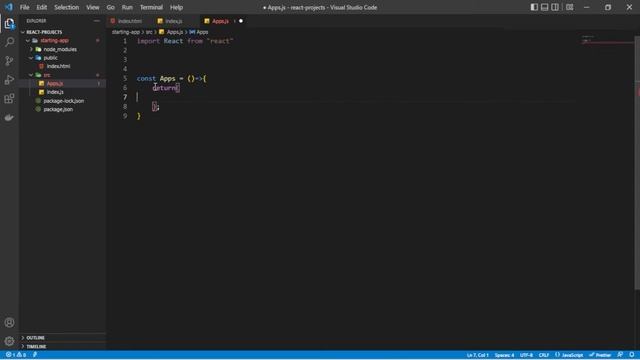This screenshot has height=360, width=640.
Task: Click the import React line of code
Action: [185, 41]
